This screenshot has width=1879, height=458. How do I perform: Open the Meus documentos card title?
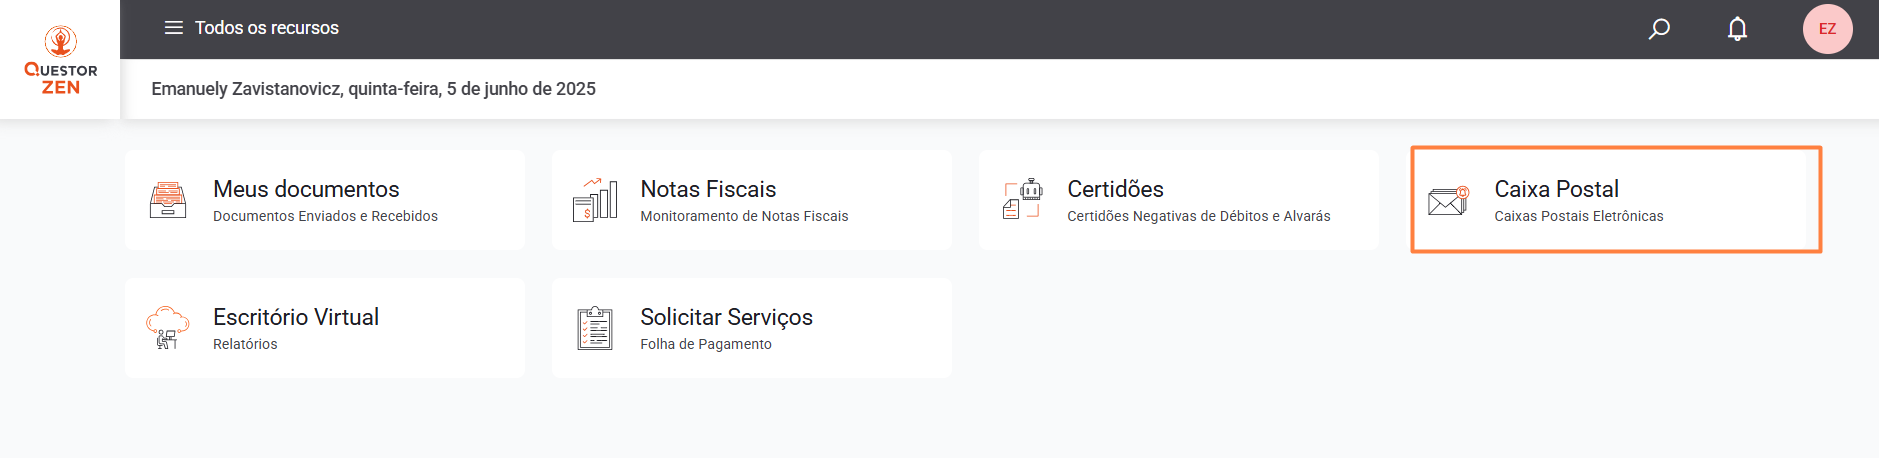[306, 189]
